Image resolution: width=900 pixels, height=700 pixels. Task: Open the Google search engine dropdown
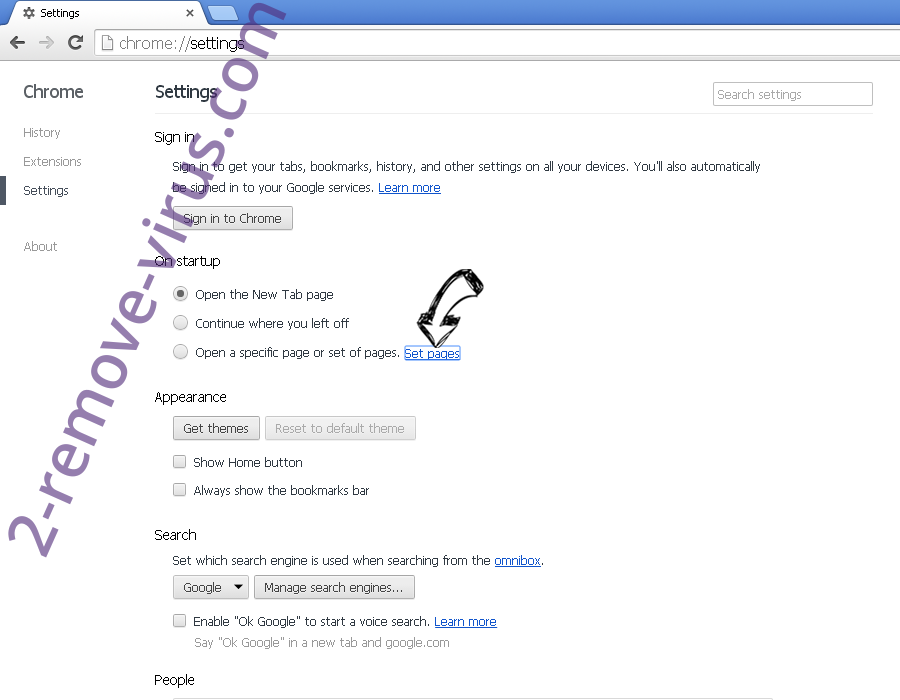tap(211, 588)
